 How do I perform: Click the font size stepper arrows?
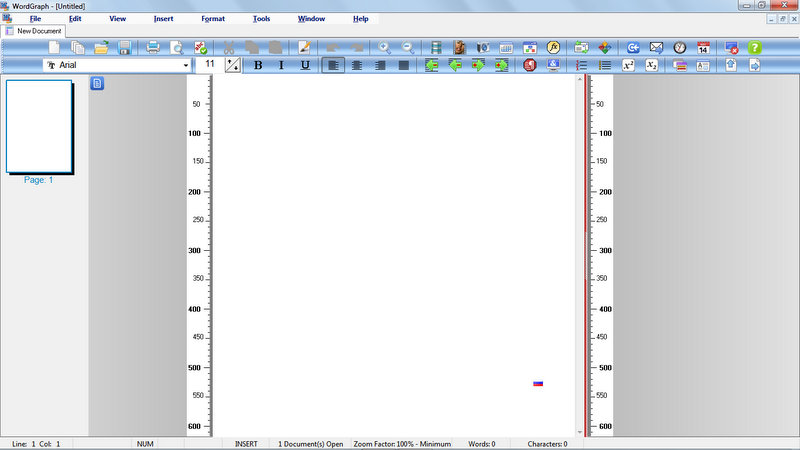point(233,65)
